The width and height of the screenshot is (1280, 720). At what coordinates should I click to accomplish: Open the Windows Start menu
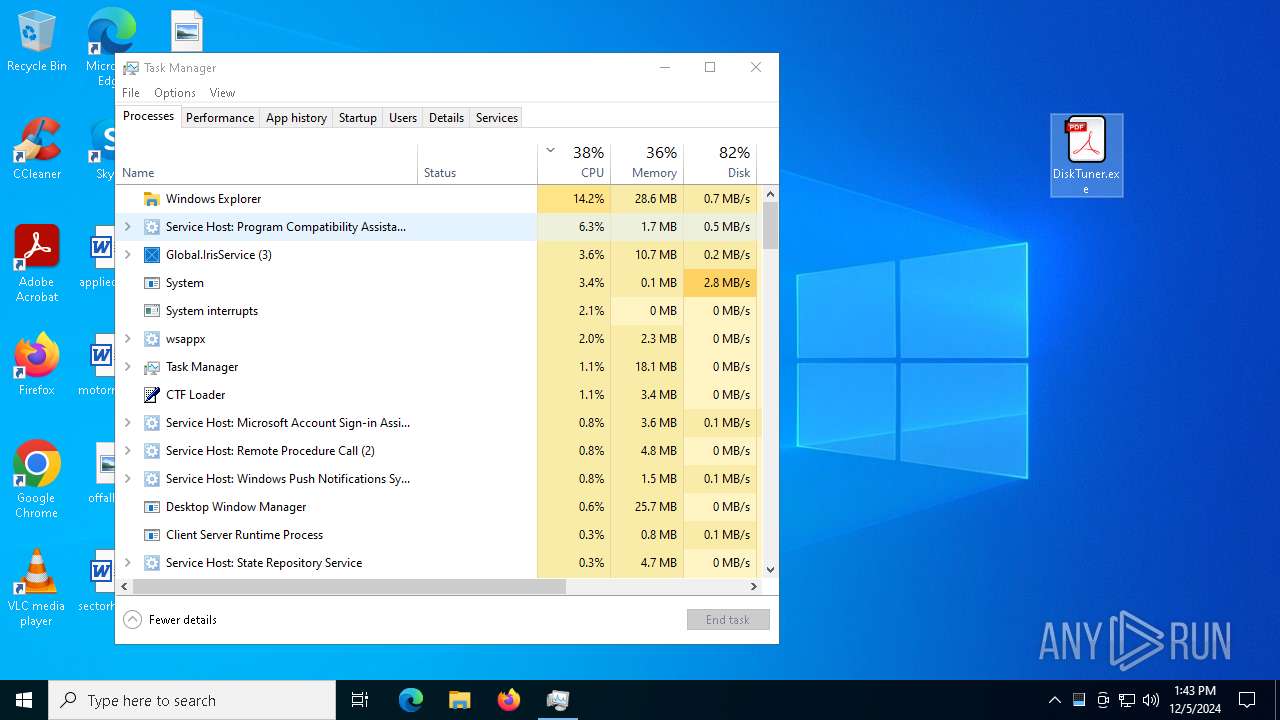click(x=24, y=700)
